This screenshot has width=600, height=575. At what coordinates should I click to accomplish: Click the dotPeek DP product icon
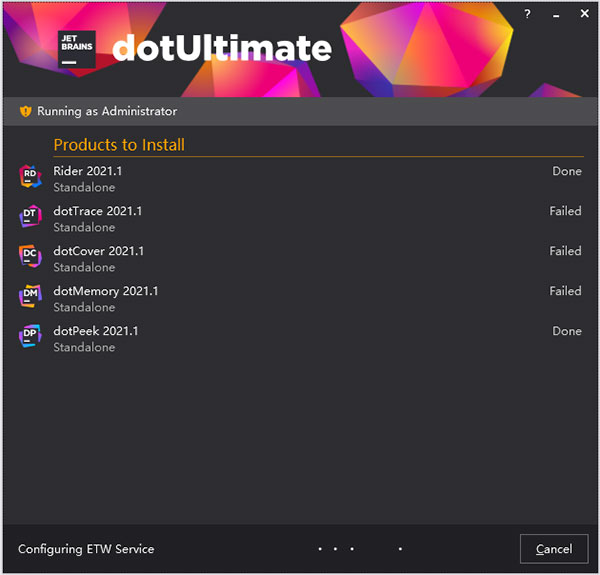pos(30,336)
